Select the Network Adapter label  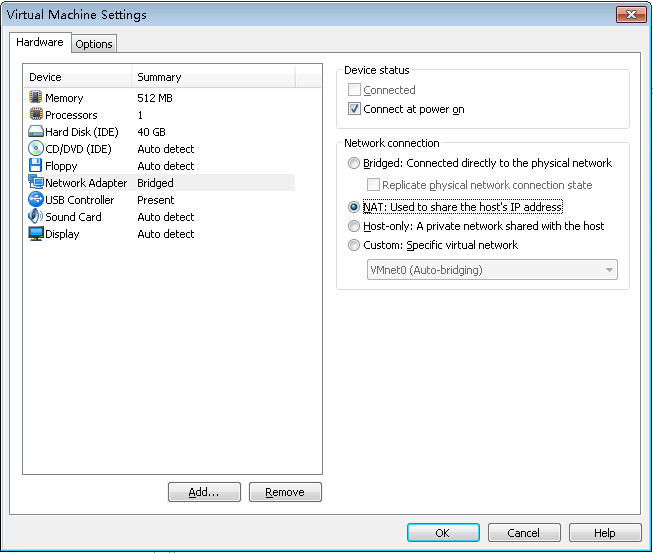pos(86,183)
